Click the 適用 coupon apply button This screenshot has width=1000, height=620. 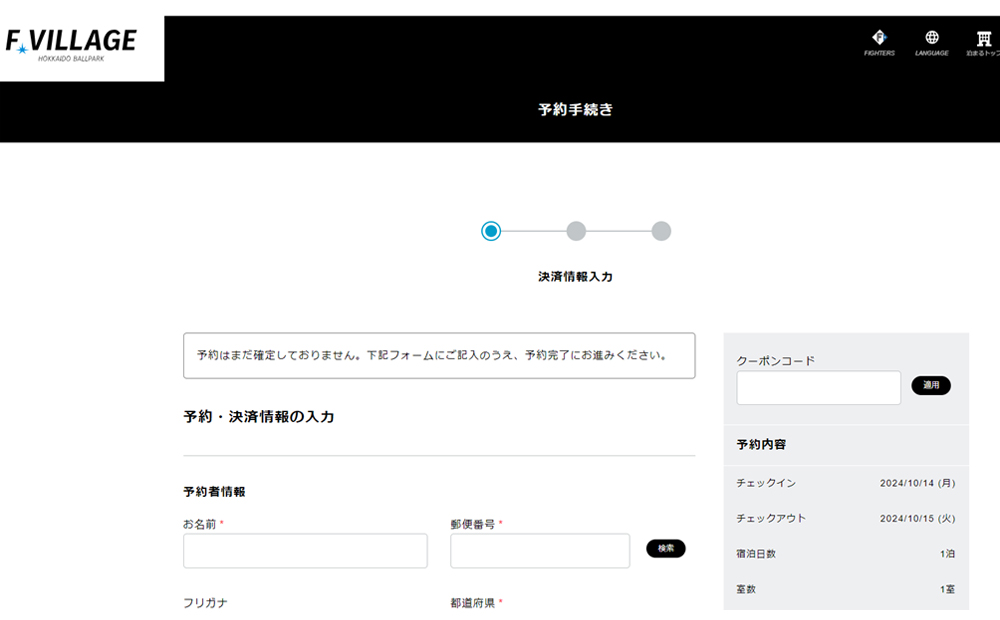(x=930, y=386)
